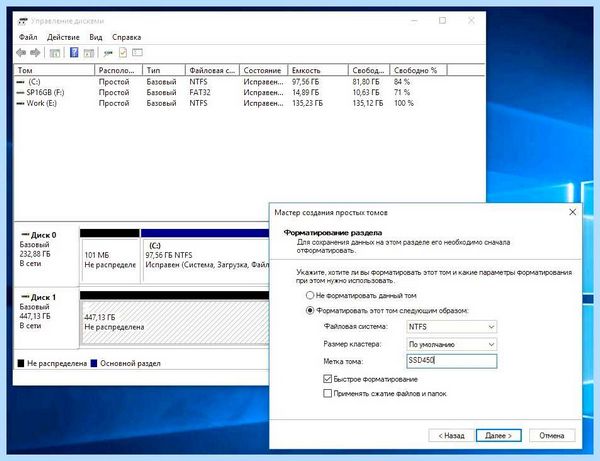Sort by the 'Состояние' column header
The width and height of the screenshot is (600, 461).
tap(263, 70)
